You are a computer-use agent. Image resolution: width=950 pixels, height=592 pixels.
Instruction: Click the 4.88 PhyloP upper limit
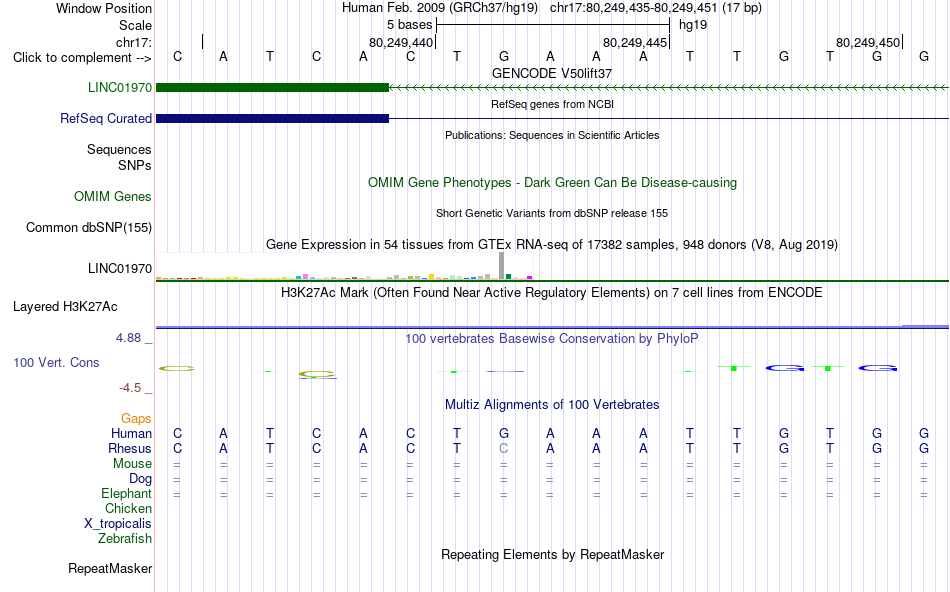pyautogui.click(x=128, y=338)
